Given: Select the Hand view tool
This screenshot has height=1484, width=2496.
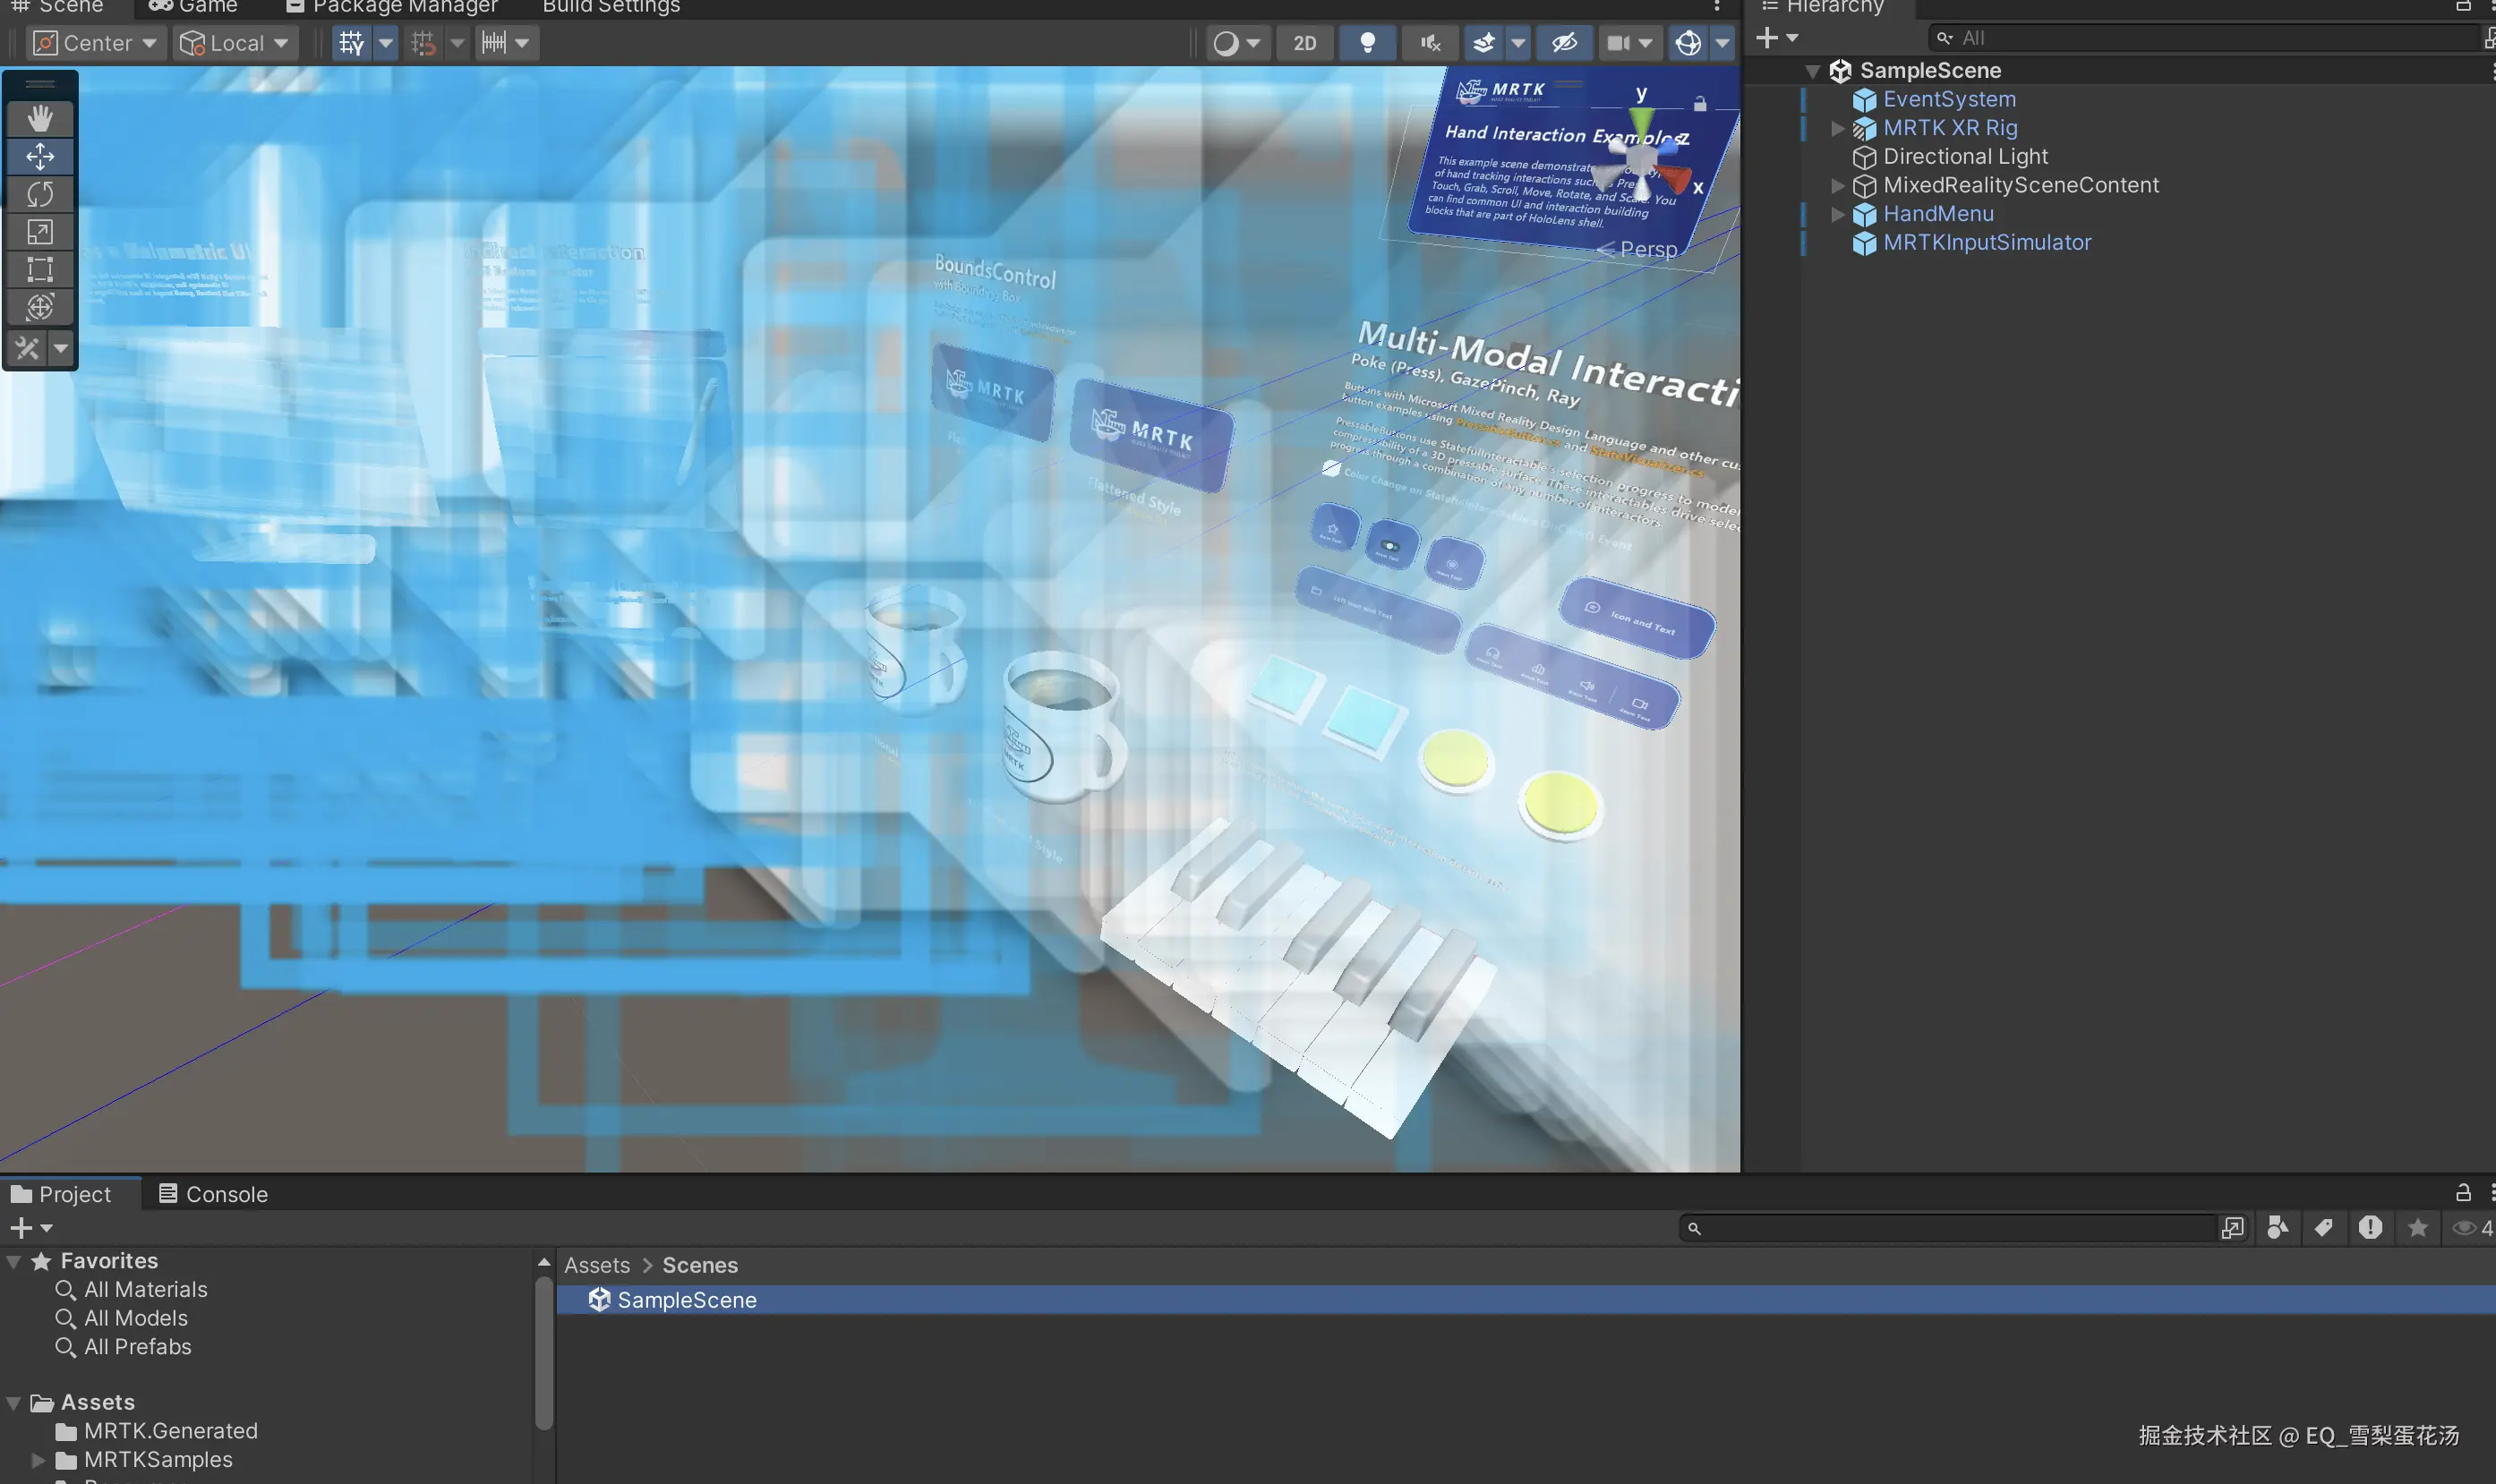Looking at the screenshot, I should [x=40, y=119].
